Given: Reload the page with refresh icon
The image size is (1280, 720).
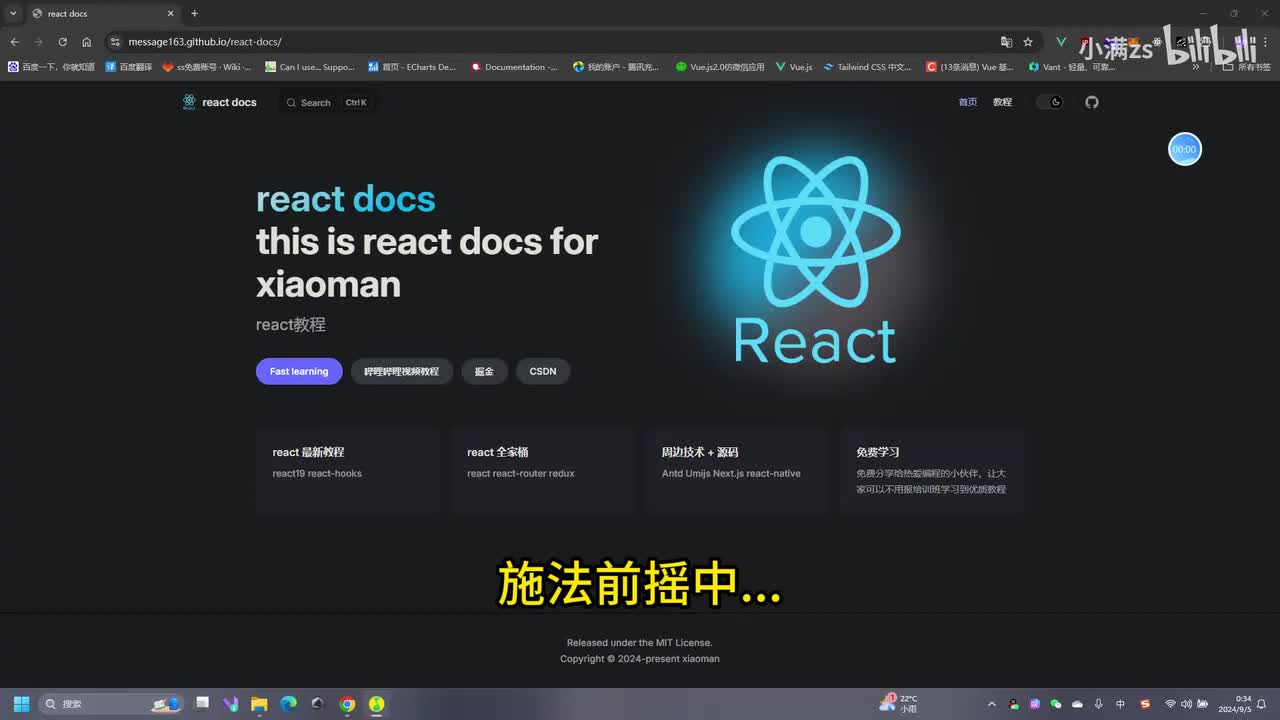Looking at the screenshot, I should 62,42.
